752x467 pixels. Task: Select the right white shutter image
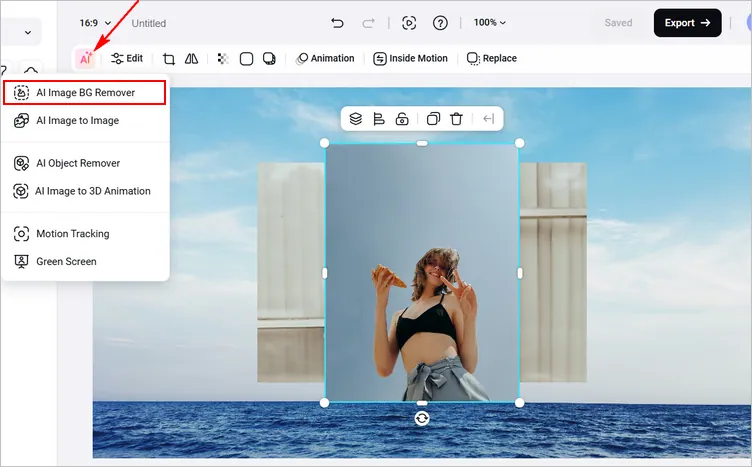coord(553,272)
